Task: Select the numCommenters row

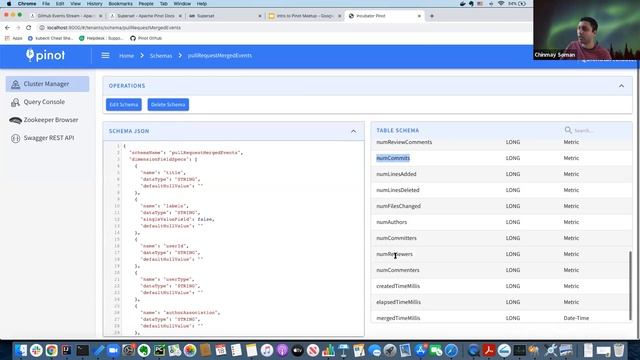Action: click(x=501, y=270)
